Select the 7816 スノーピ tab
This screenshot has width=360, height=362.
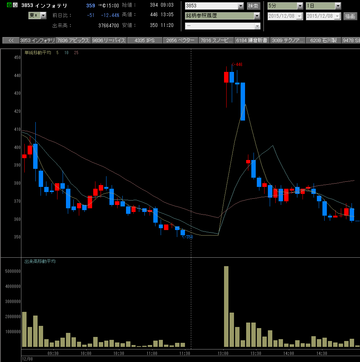(x=216, y=40)
